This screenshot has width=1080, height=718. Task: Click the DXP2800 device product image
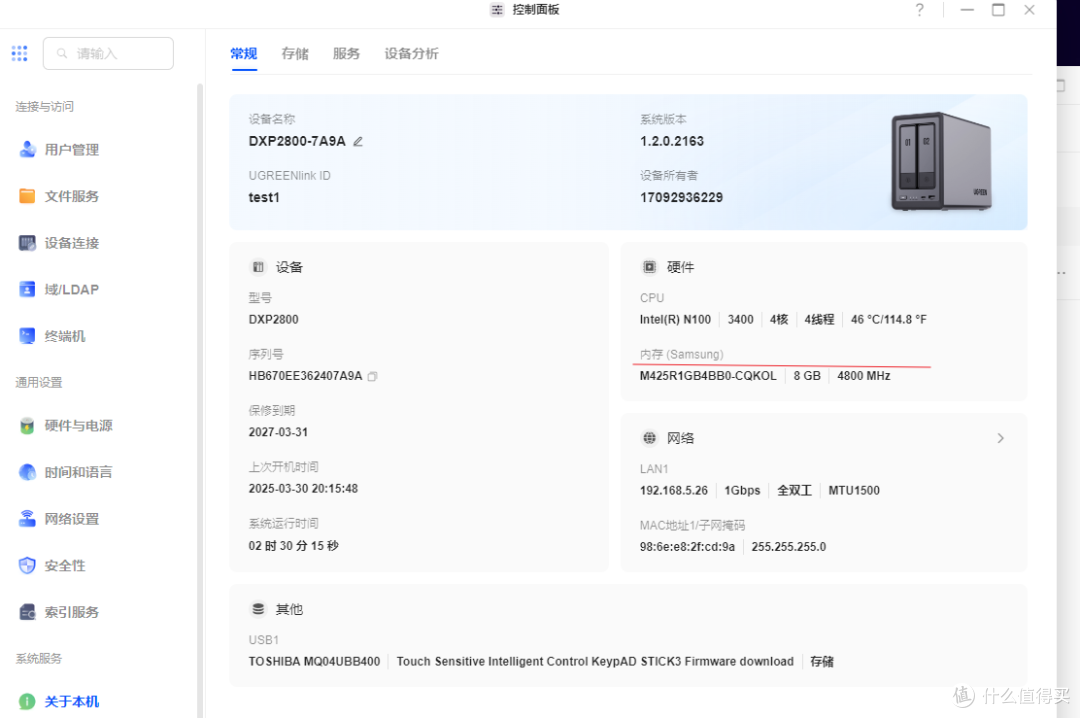coord(940,160)
